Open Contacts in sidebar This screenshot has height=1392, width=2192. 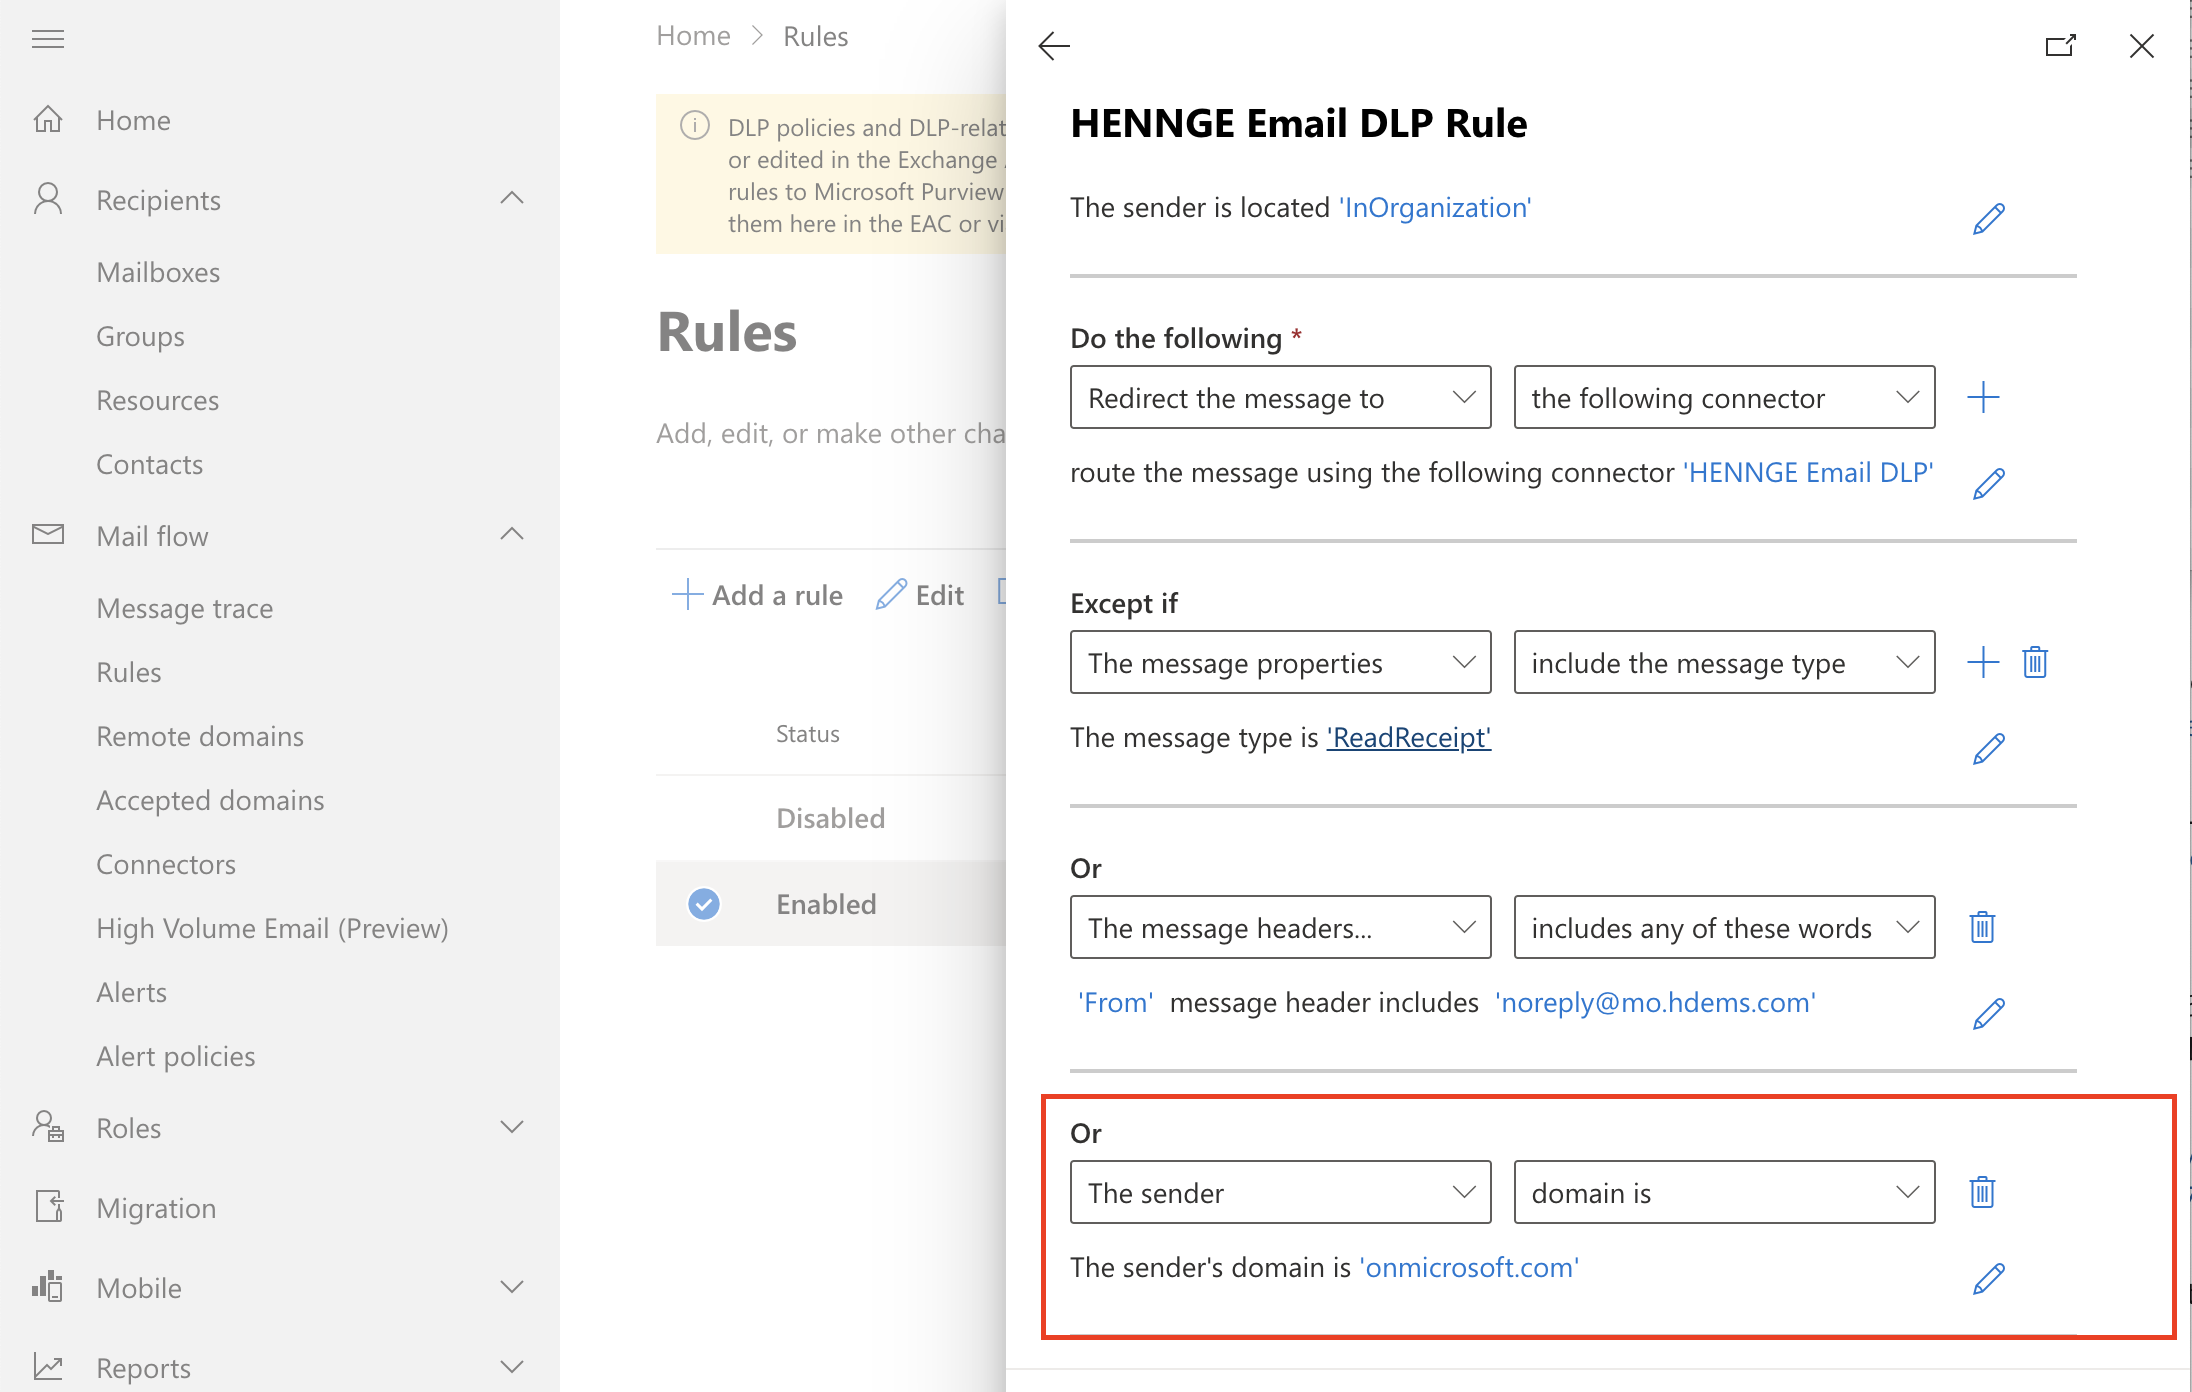pos(149,464)
